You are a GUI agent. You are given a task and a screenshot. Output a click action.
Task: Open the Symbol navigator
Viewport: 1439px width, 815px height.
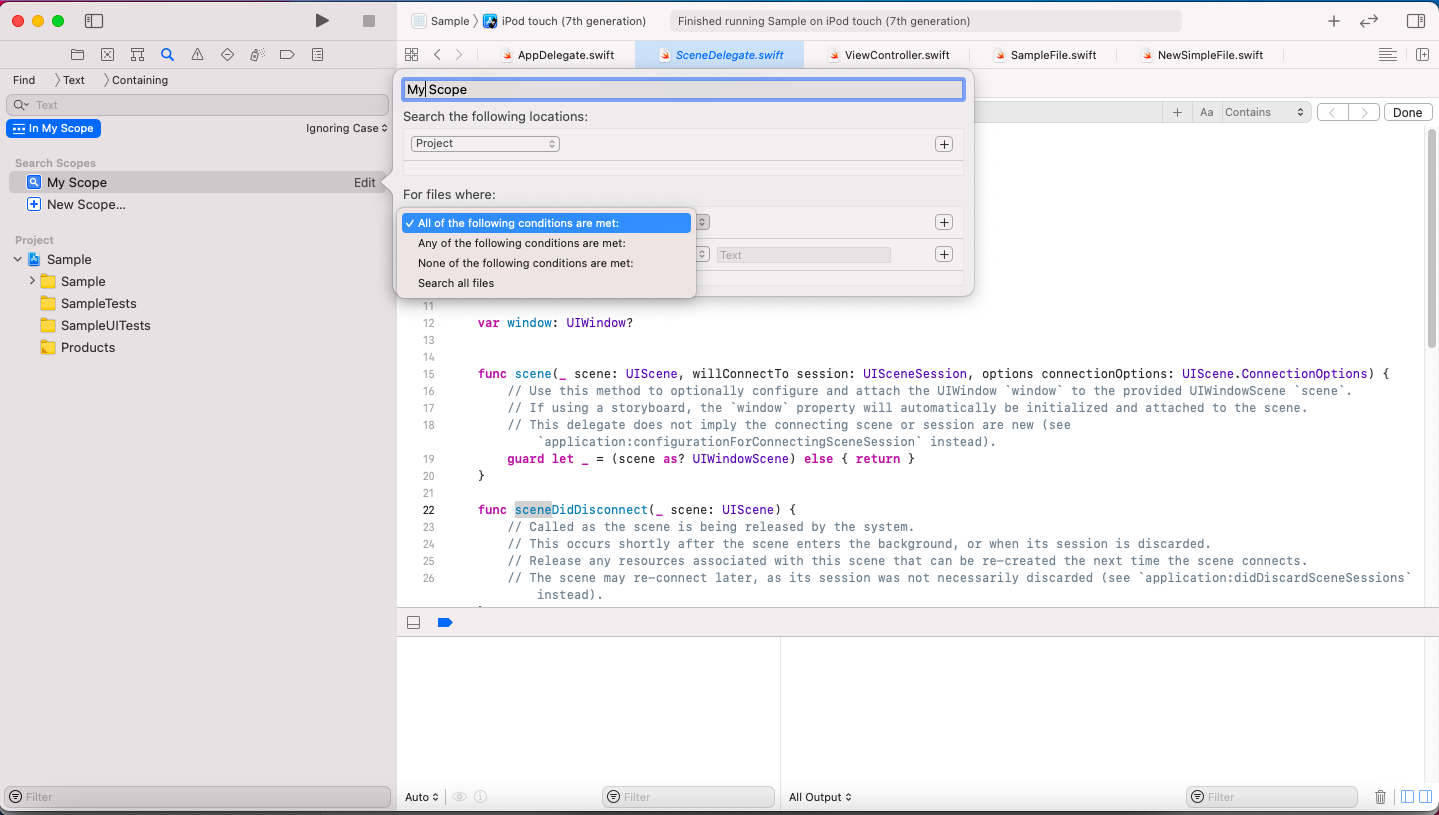coord(138,55)
